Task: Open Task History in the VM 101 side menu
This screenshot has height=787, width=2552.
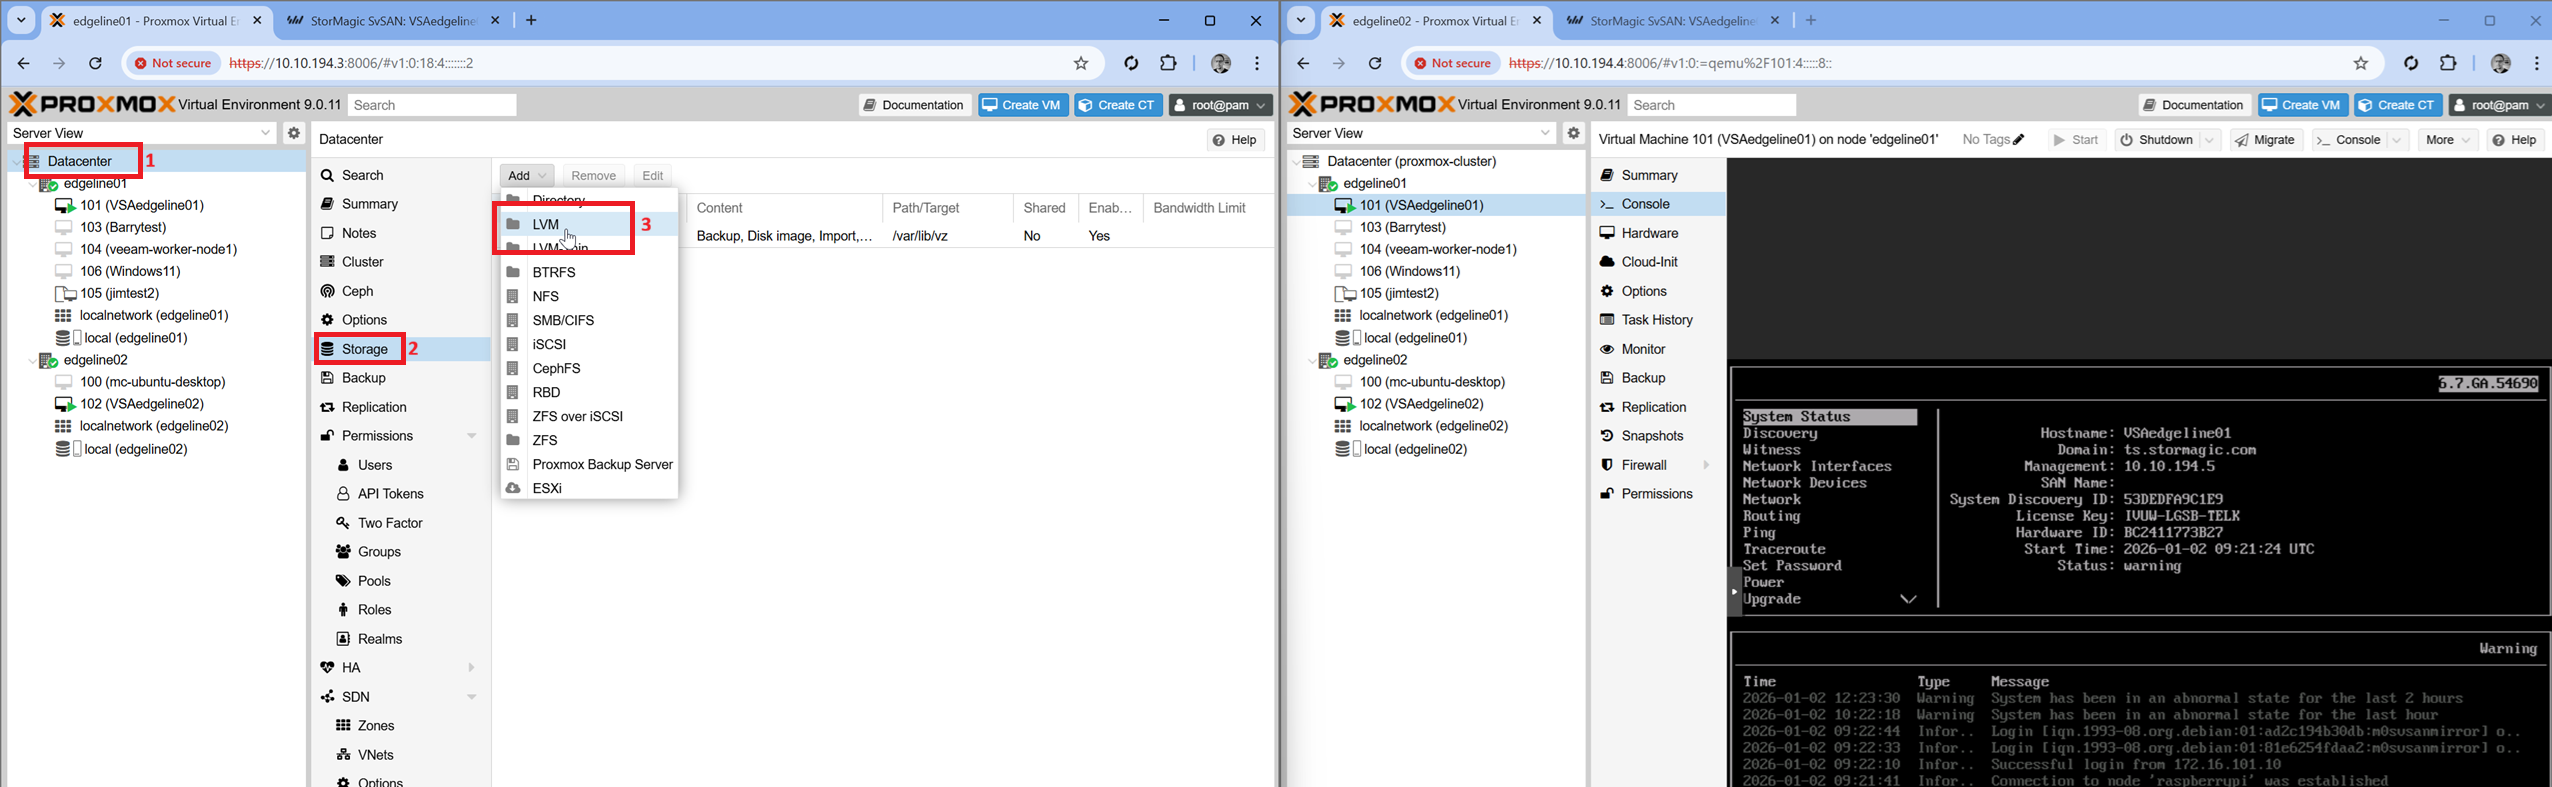Action: coord(1658,320)
